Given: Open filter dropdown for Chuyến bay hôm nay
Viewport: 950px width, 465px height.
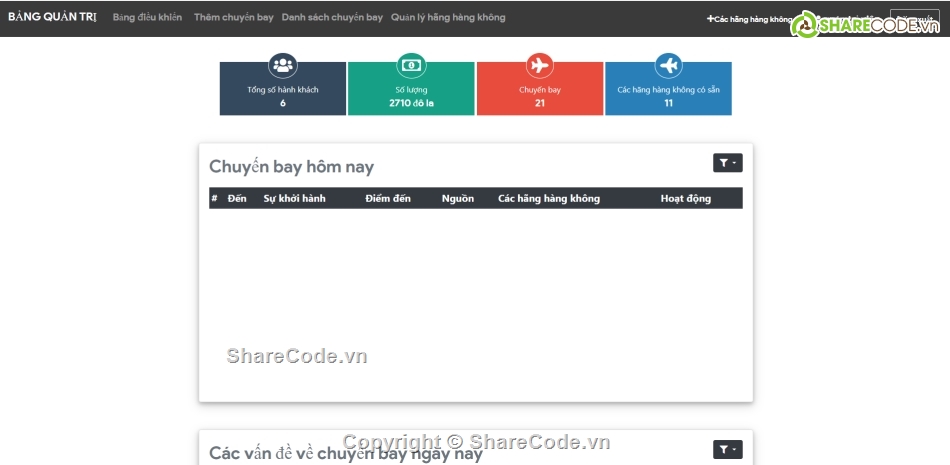Looking at the screenshot, I should (x=728, y=163).
